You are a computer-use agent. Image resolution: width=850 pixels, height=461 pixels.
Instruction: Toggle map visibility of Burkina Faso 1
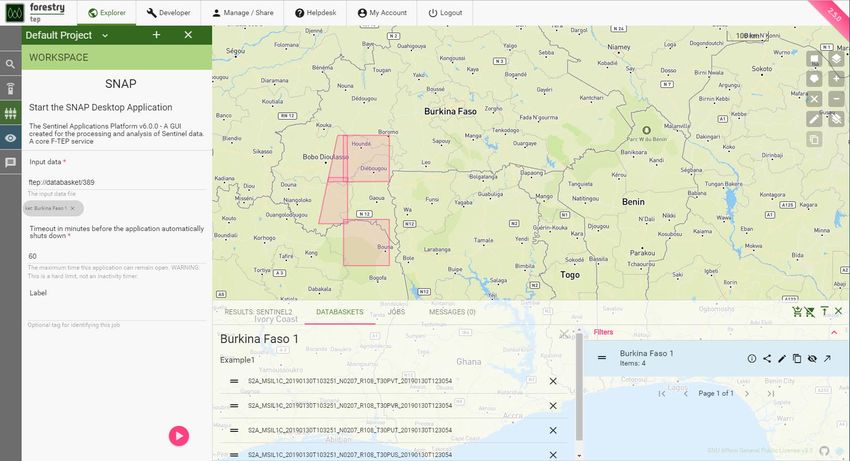pyautogui.click(x=812, y=358)
